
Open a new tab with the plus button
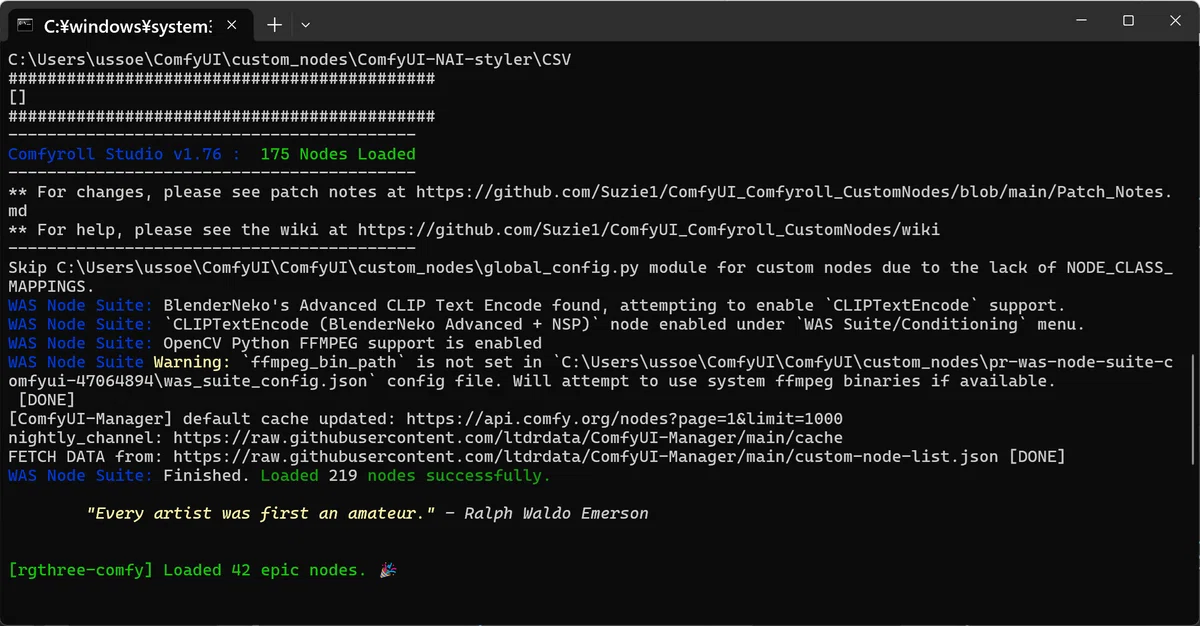click(x=274, y=24)
